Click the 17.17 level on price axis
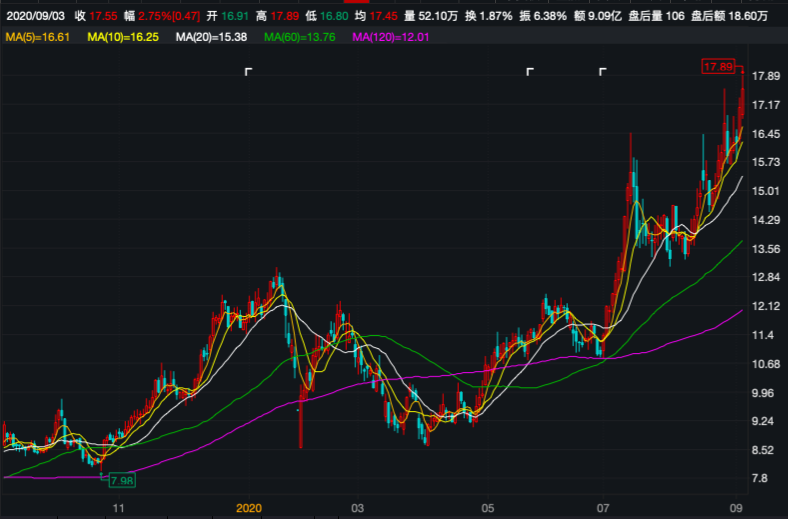Viewport: 788px width, 519px height. point(765,105)
